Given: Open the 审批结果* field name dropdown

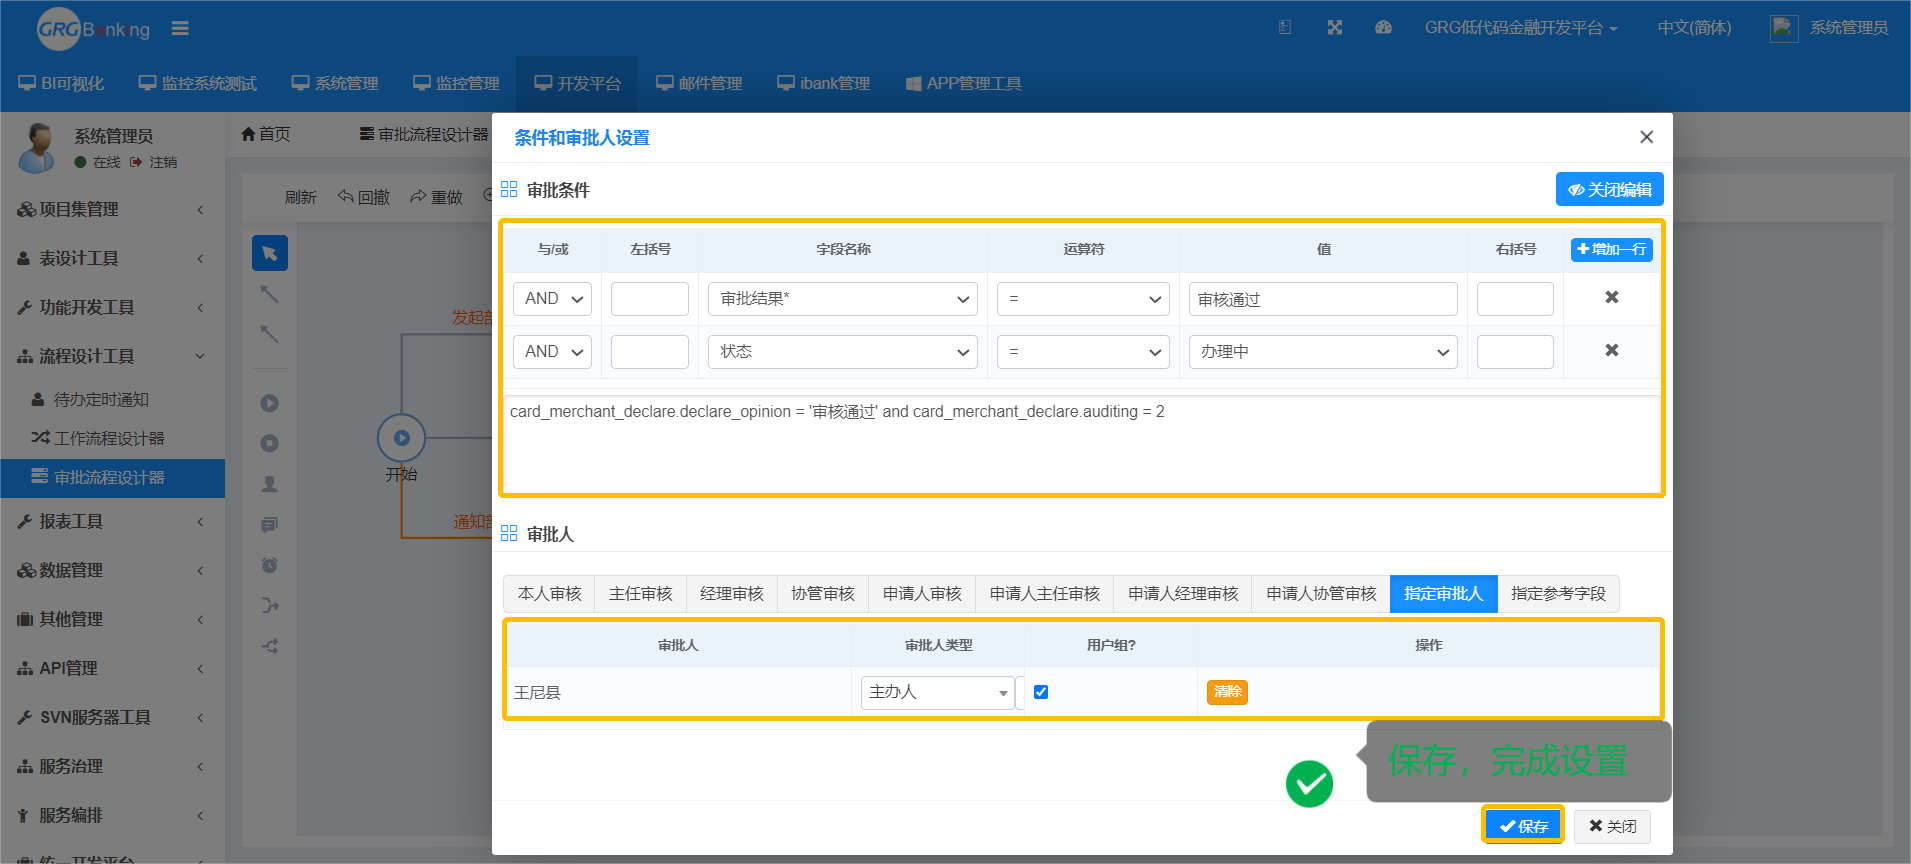Looking at the screenshot, I should click(842, 299).
